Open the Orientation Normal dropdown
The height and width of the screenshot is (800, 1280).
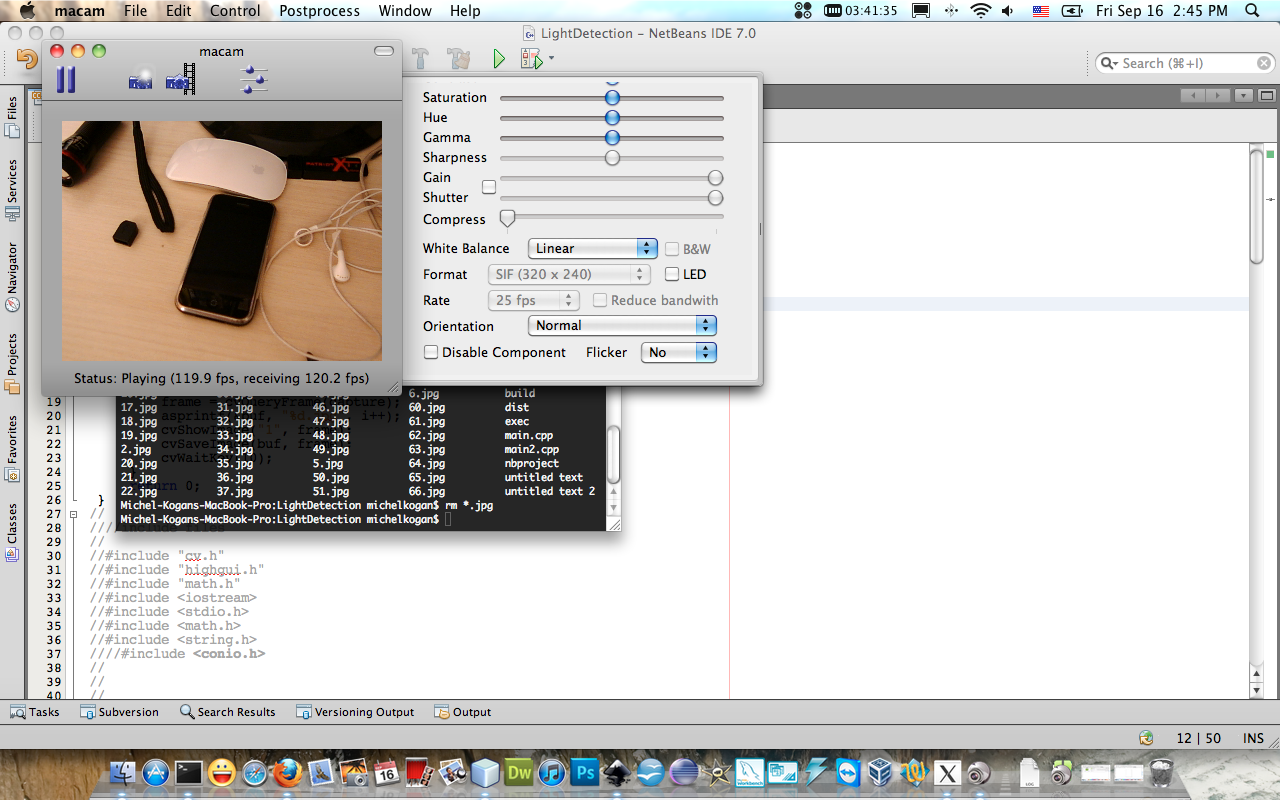(x=622, y=325)
